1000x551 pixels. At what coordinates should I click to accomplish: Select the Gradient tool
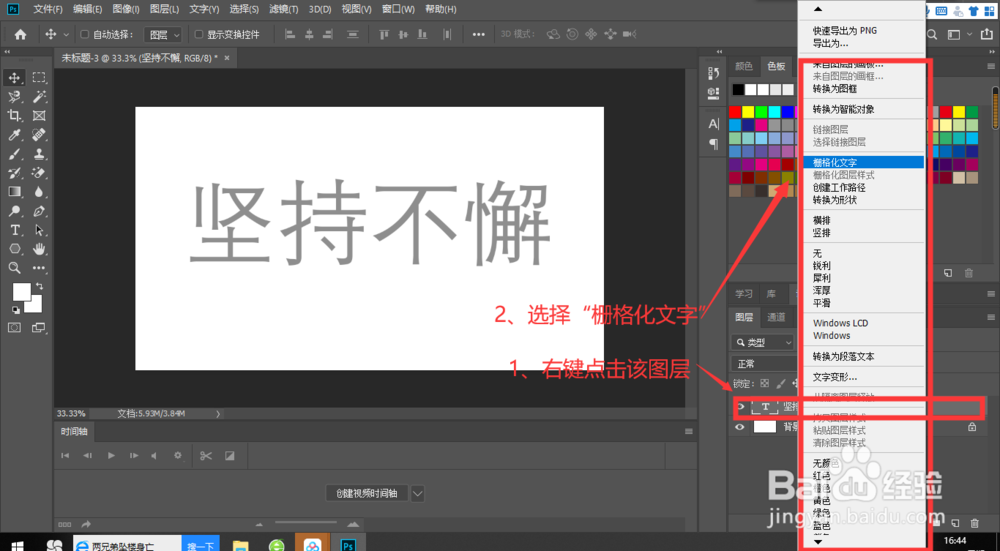click(x=14, y=191)
